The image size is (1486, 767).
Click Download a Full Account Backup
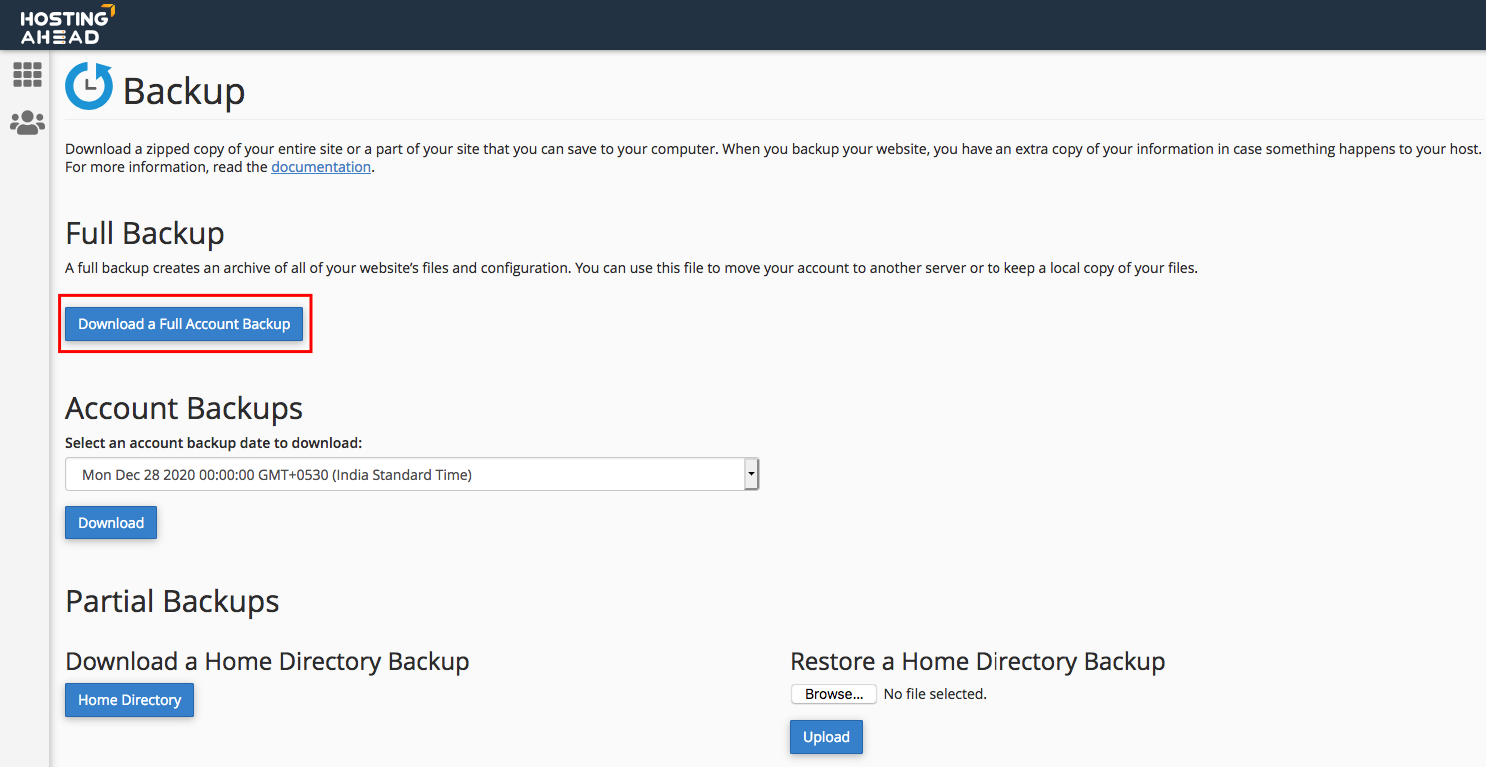pyautogui.click(x=184, y=324)
